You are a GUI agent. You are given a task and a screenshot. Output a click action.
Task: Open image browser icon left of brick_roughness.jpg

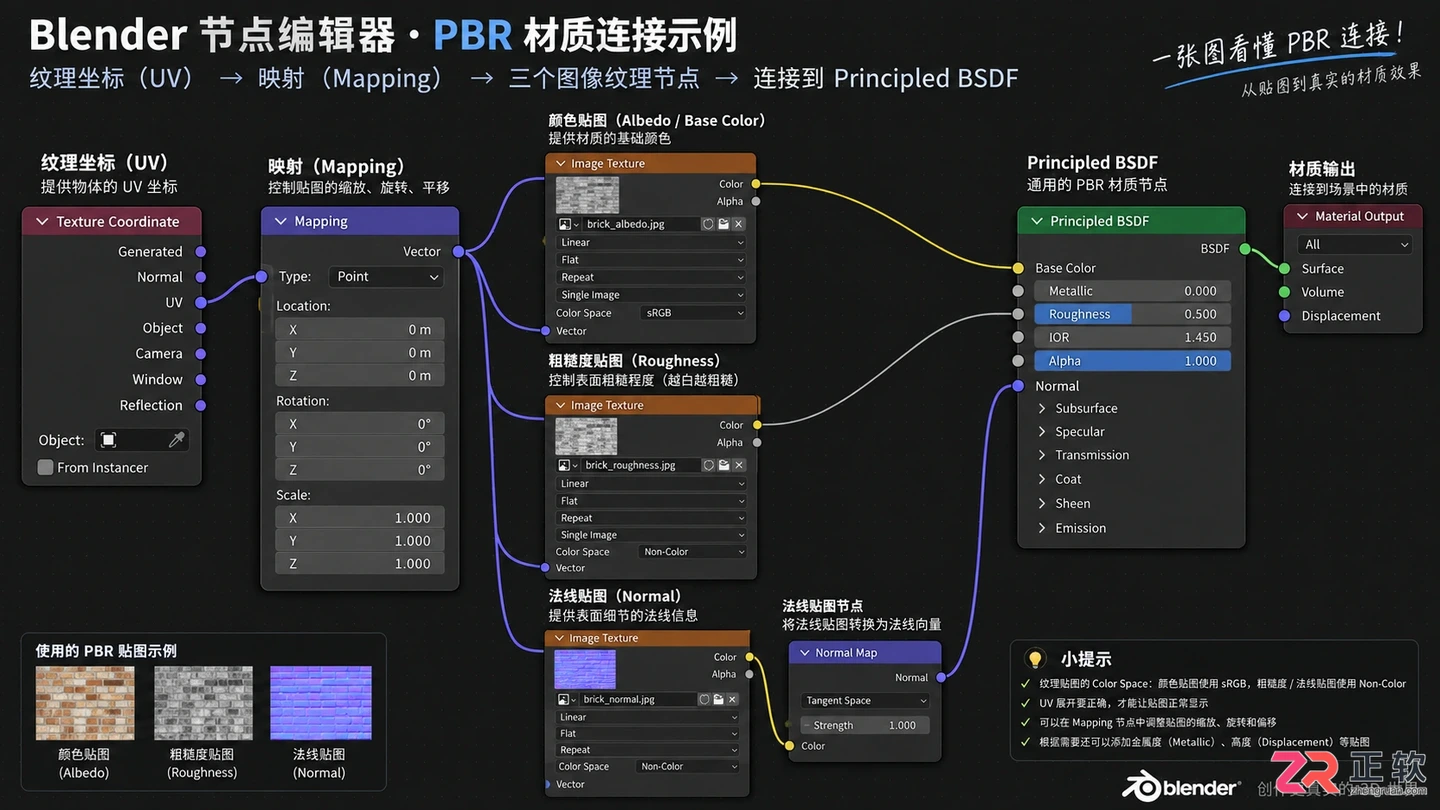[566, 465]
